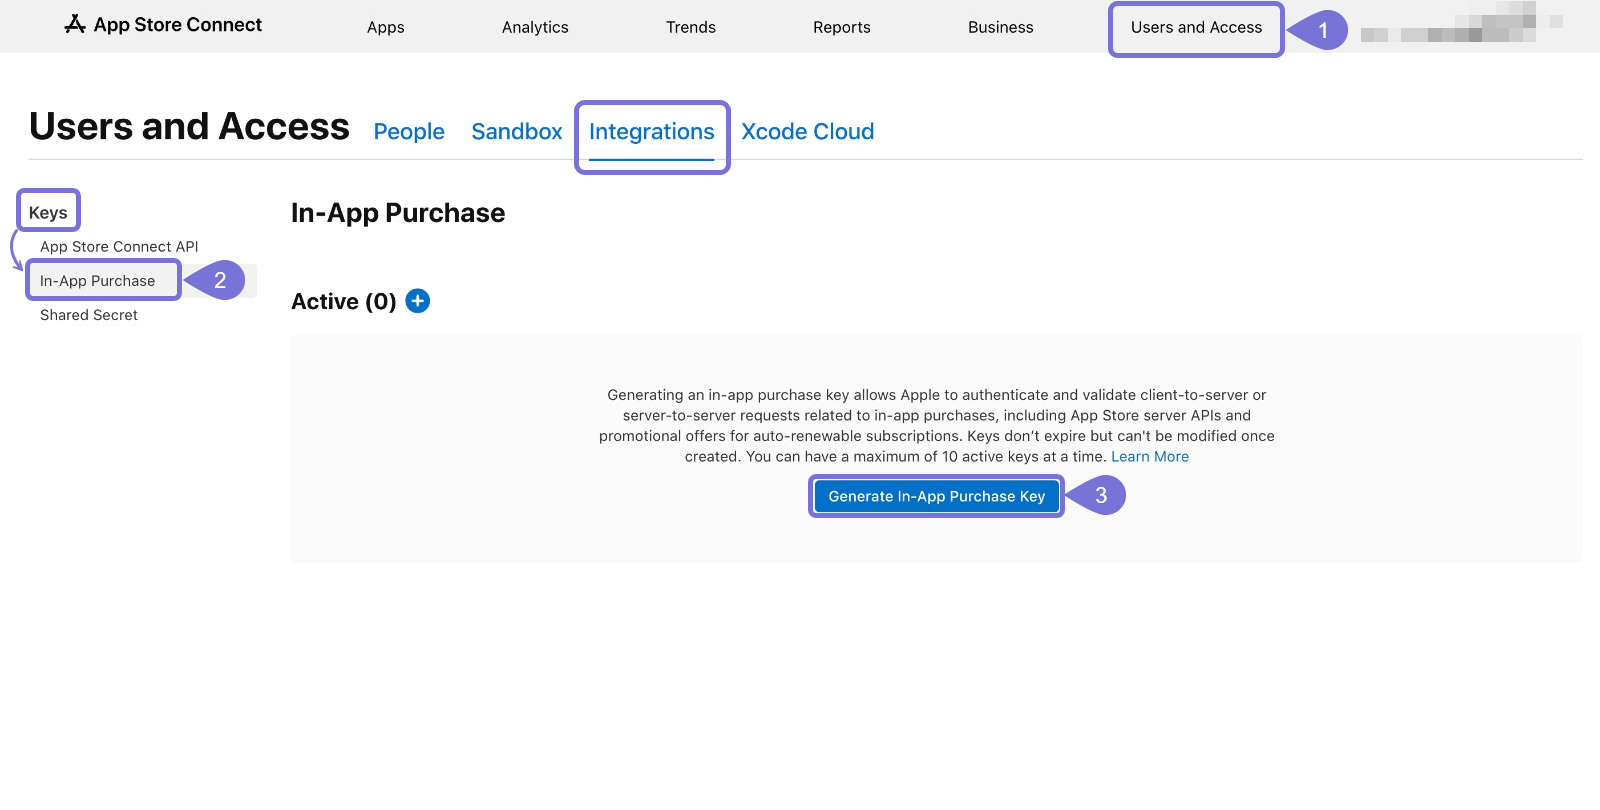Open the Apps section
The image size is (1600, 810).
[385, 28]
